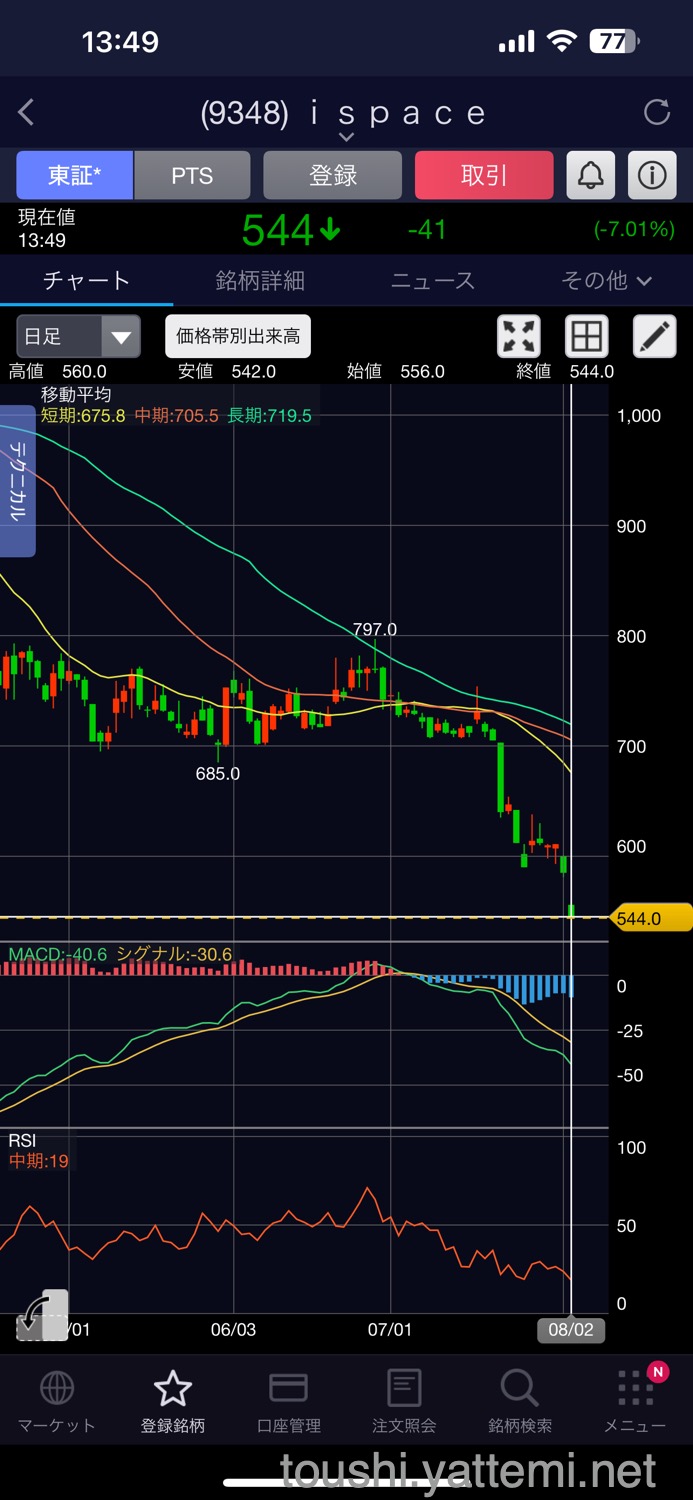Open the 日足 timeframe dropdown

coord(78,337)
